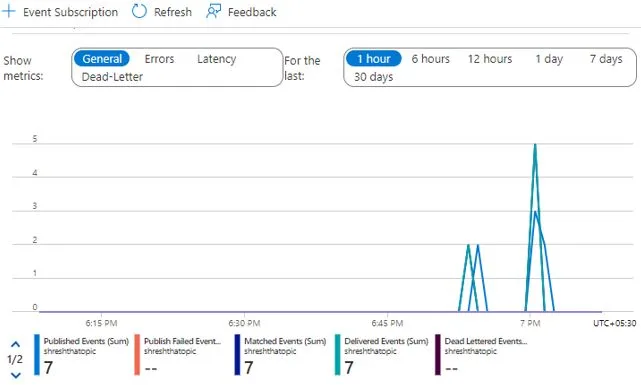Set time range to 1 day

pos(549,59)
